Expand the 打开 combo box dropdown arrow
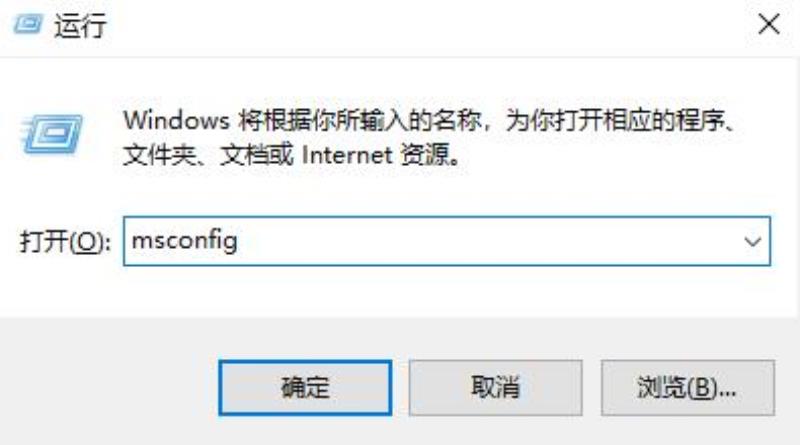Screen dimensions: 800x445 (753, 241)
